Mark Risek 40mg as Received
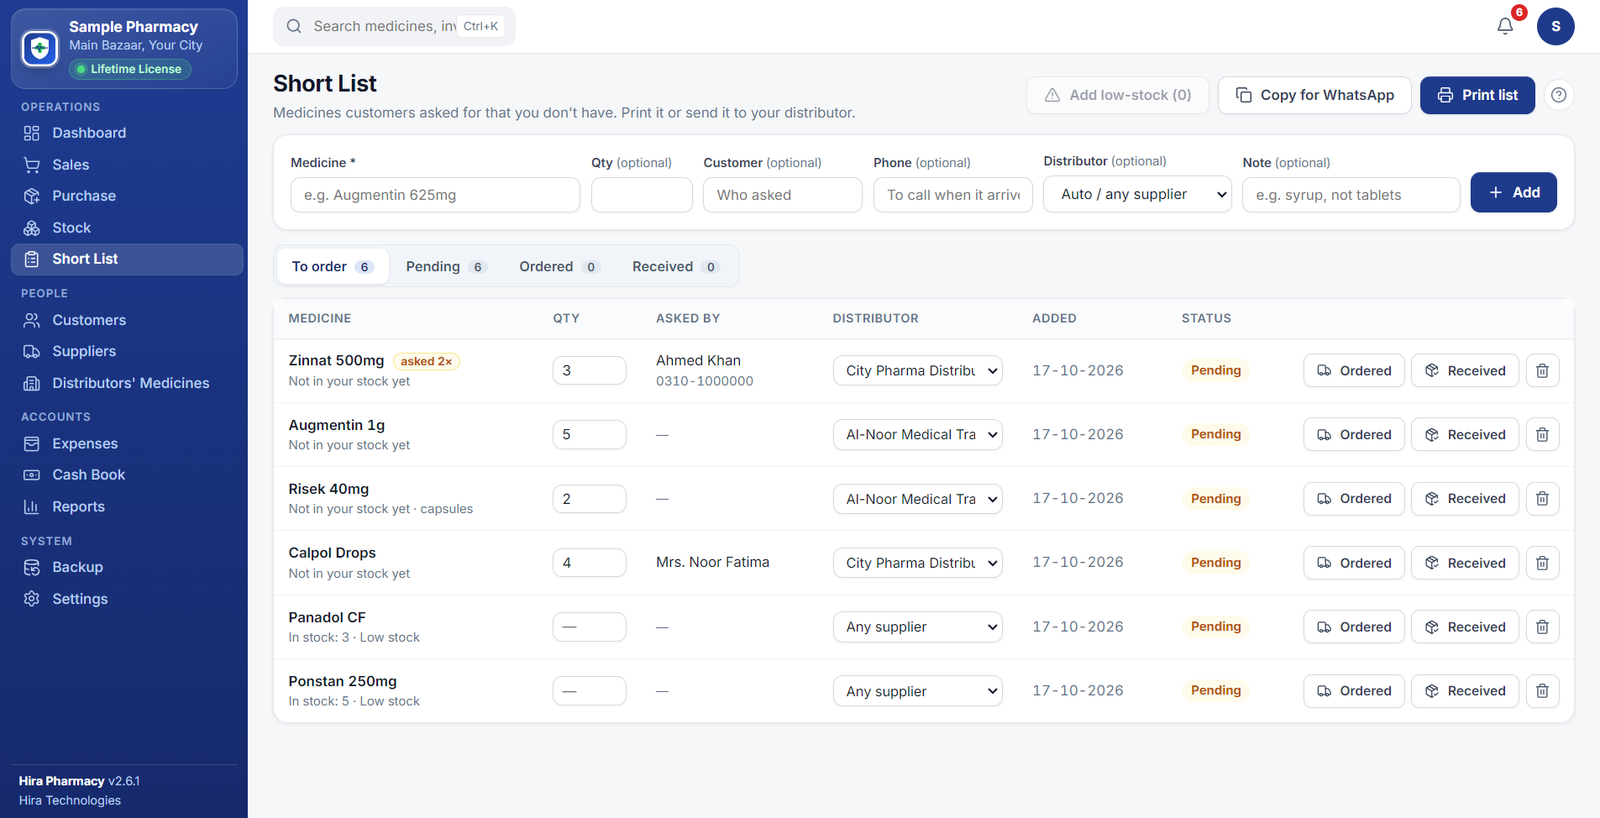The width and height of the screenshot is (1600, 818). coord(1465,499)
